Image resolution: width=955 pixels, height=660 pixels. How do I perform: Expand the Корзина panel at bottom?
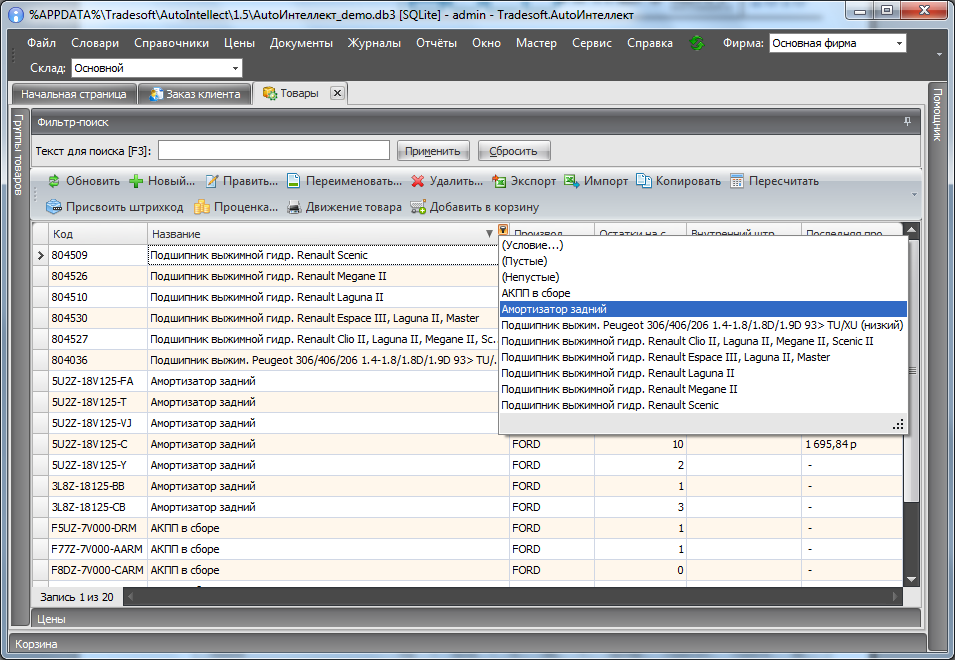[x=36, y=644]
